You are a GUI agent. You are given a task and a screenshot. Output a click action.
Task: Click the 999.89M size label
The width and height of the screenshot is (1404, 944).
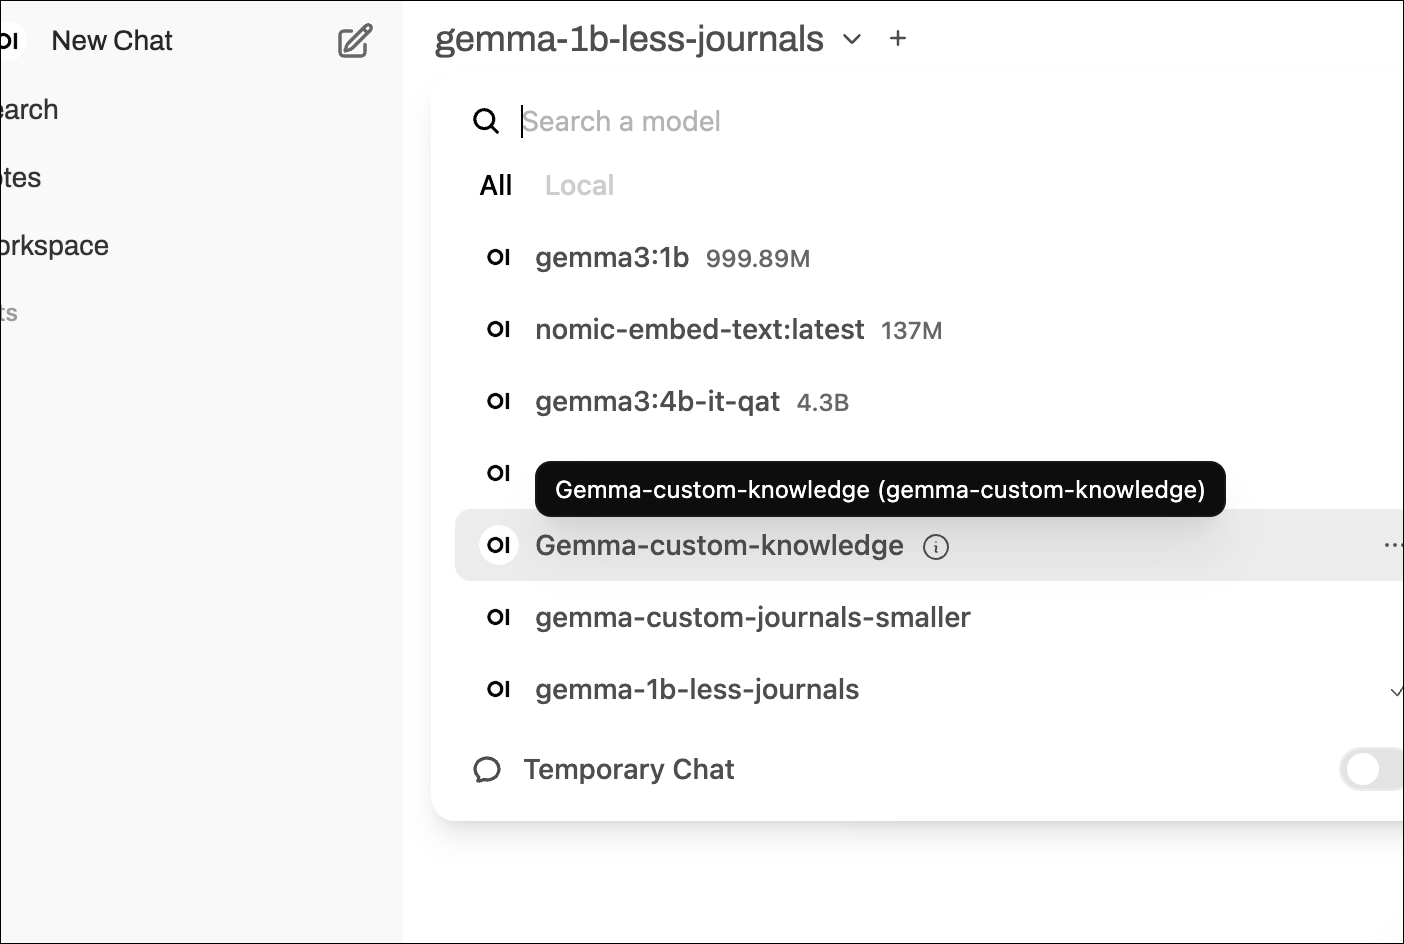[758, 259]
